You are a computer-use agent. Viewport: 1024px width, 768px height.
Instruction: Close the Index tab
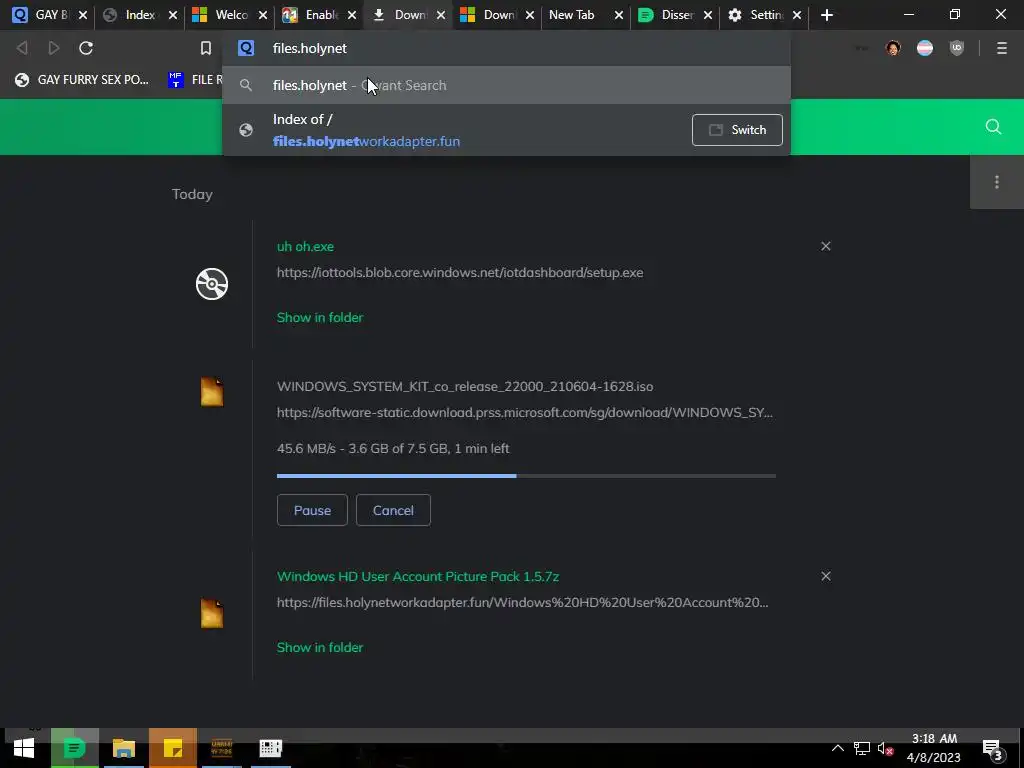pos(172,15)
